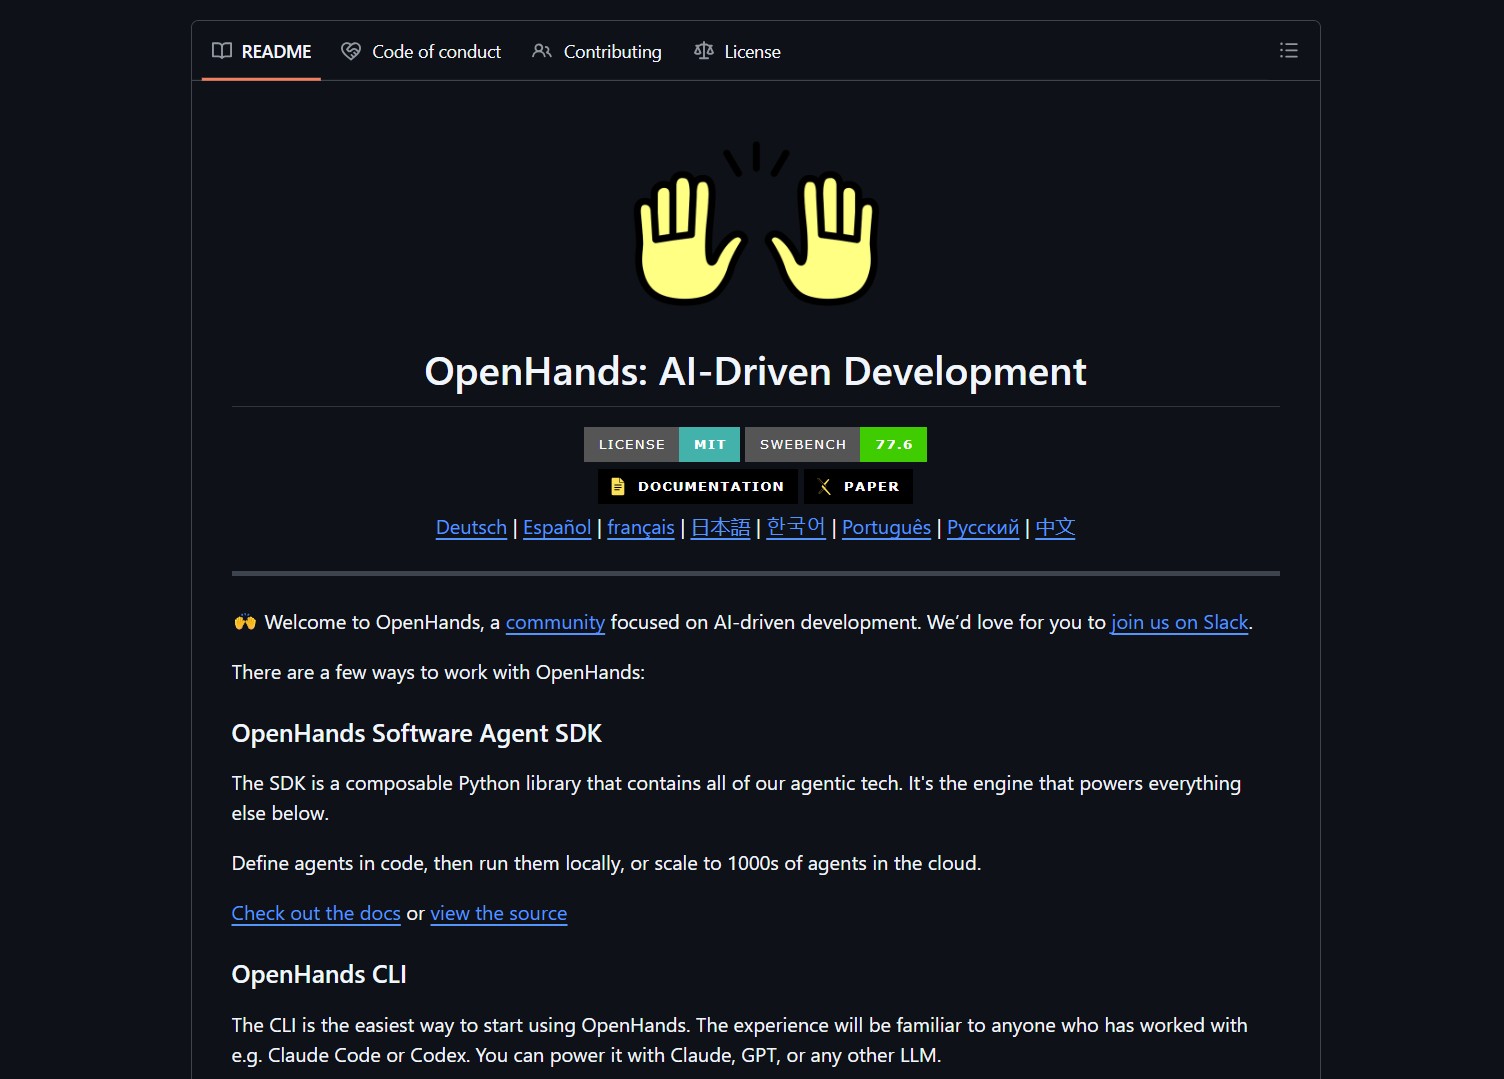Click the SWEBench 77.6 score badge

tap(835, 445)
